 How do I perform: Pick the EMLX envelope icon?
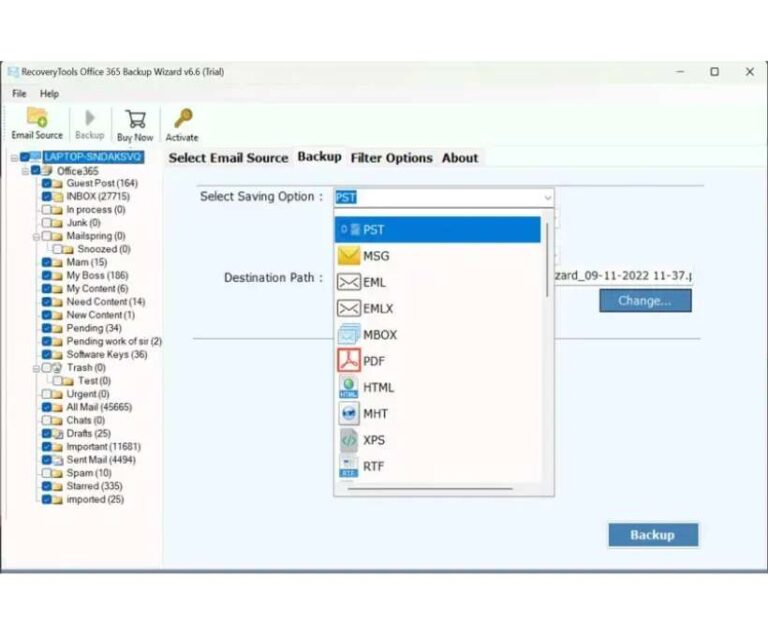pyautogui.click(x=349, y=308)
